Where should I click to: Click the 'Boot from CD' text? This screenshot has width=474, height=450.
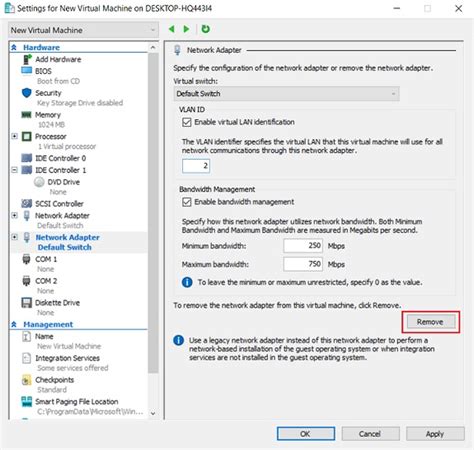(58, 81)
